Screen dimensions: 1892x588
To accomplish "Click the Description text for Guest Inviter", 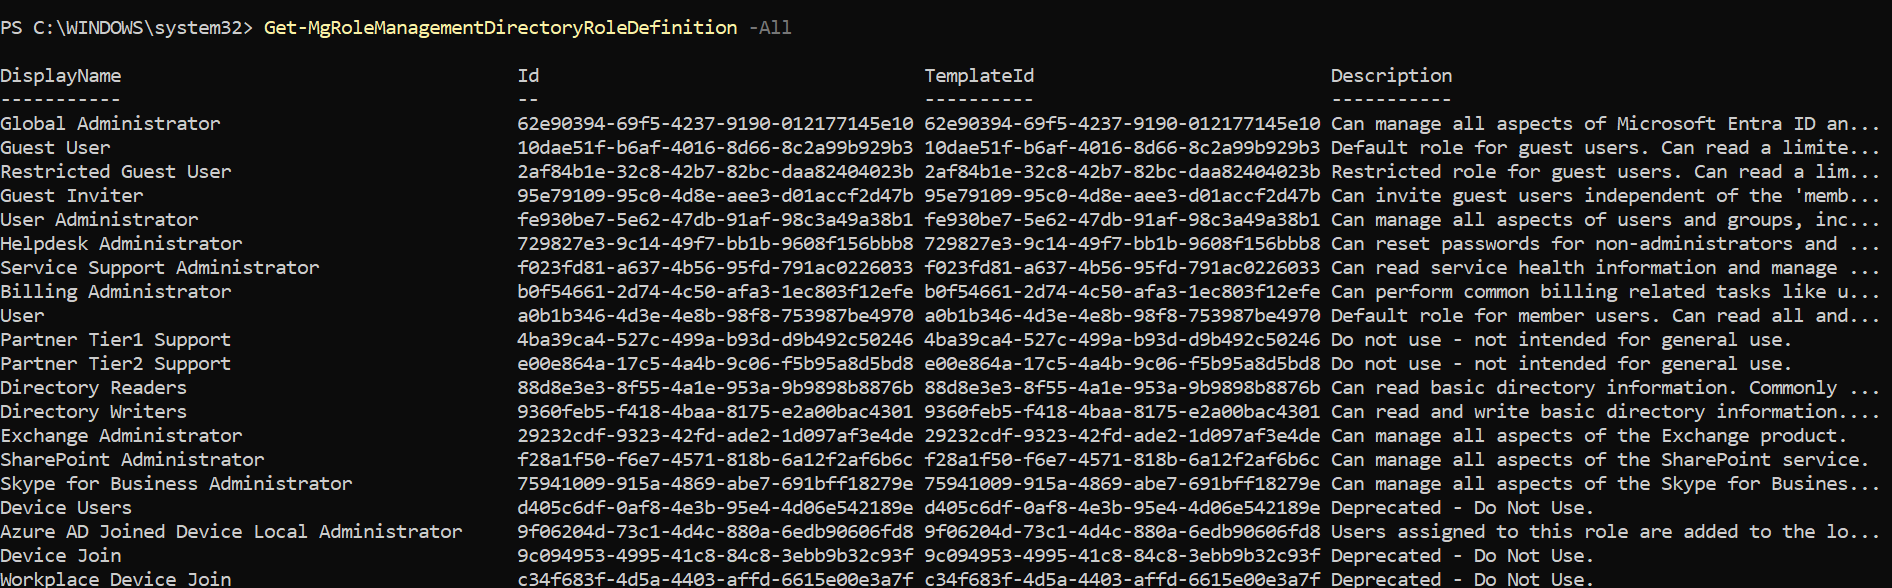I will [1604, 196].
